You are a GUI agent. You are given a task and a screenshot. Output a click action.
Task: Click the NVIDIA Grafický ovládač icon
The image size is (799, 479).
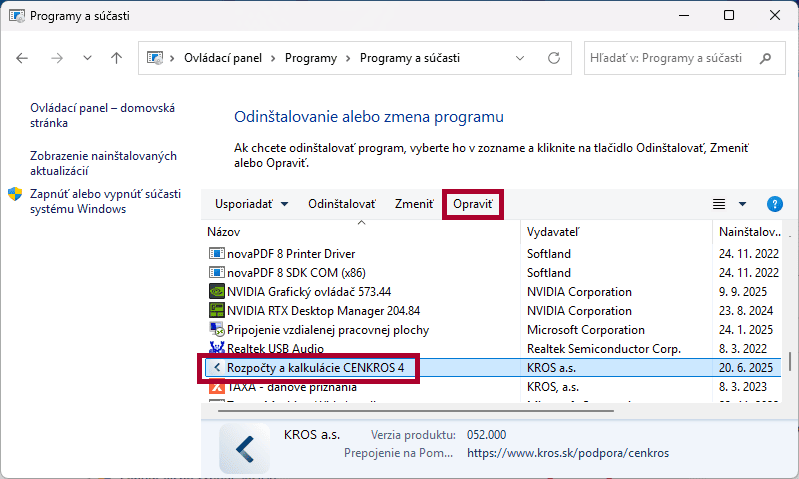pyautogui.click(x=216, y=292)
